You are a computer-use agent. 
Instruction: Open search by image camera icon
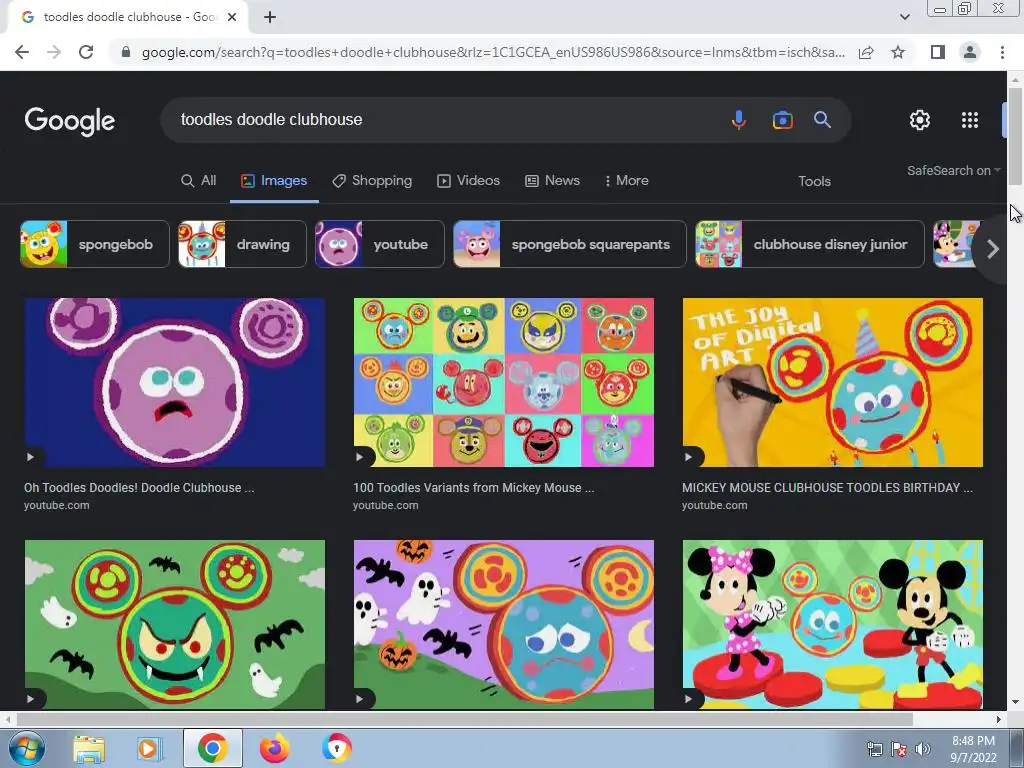click(x=782, y=120)
